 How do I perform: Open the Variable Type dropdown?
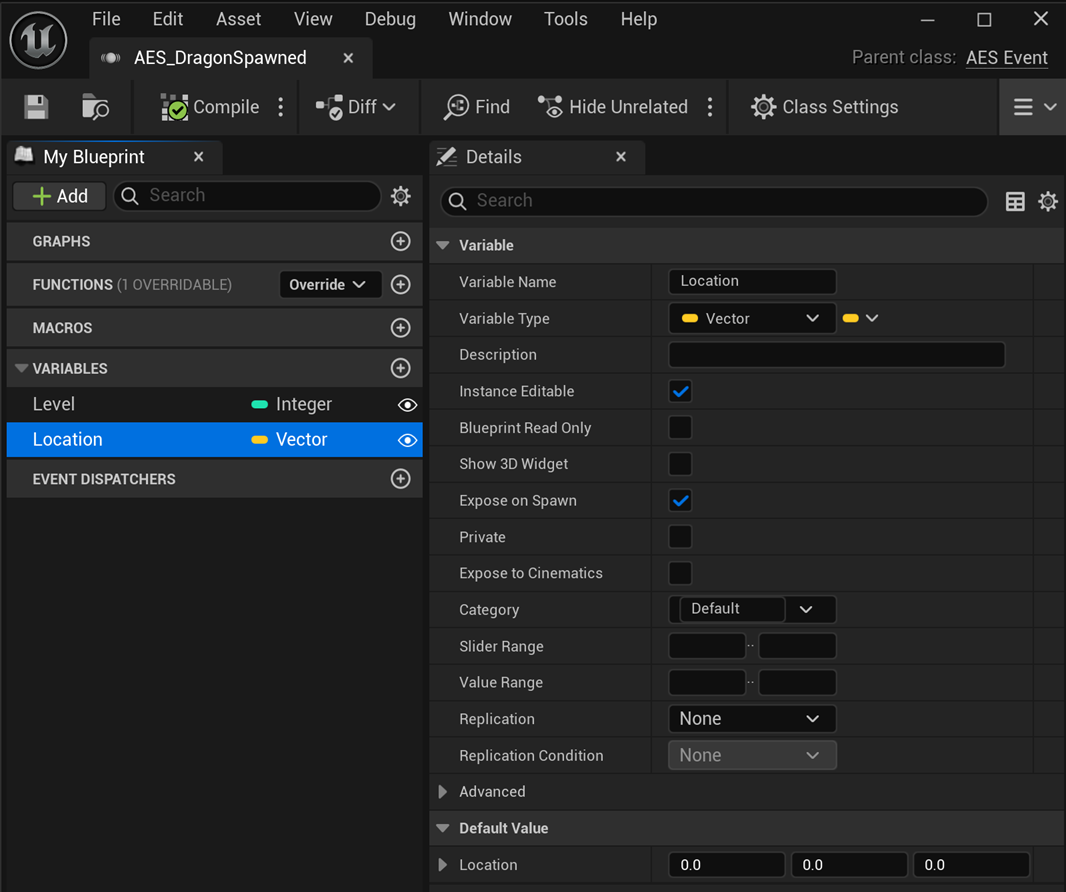(x=752, y=318)
